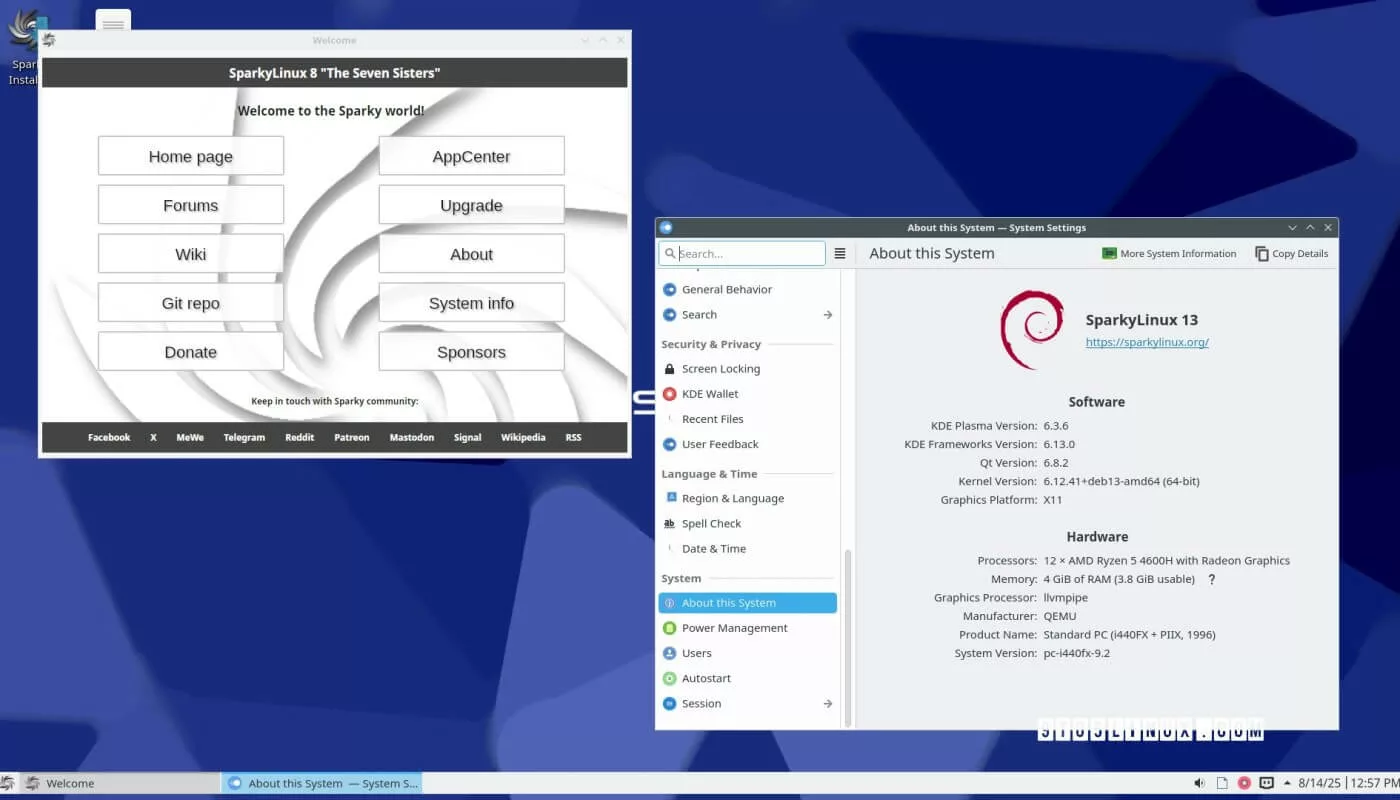Click the display monitor tray icon
The image size is (1400, 800).
1267,783
